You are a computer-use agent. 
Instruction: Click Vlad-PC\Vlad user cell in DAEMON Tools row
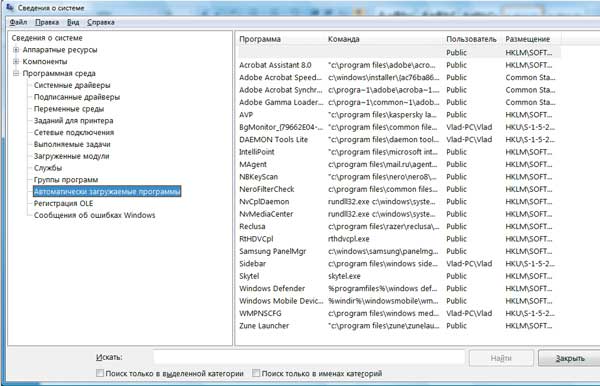(x=469, y=140)
